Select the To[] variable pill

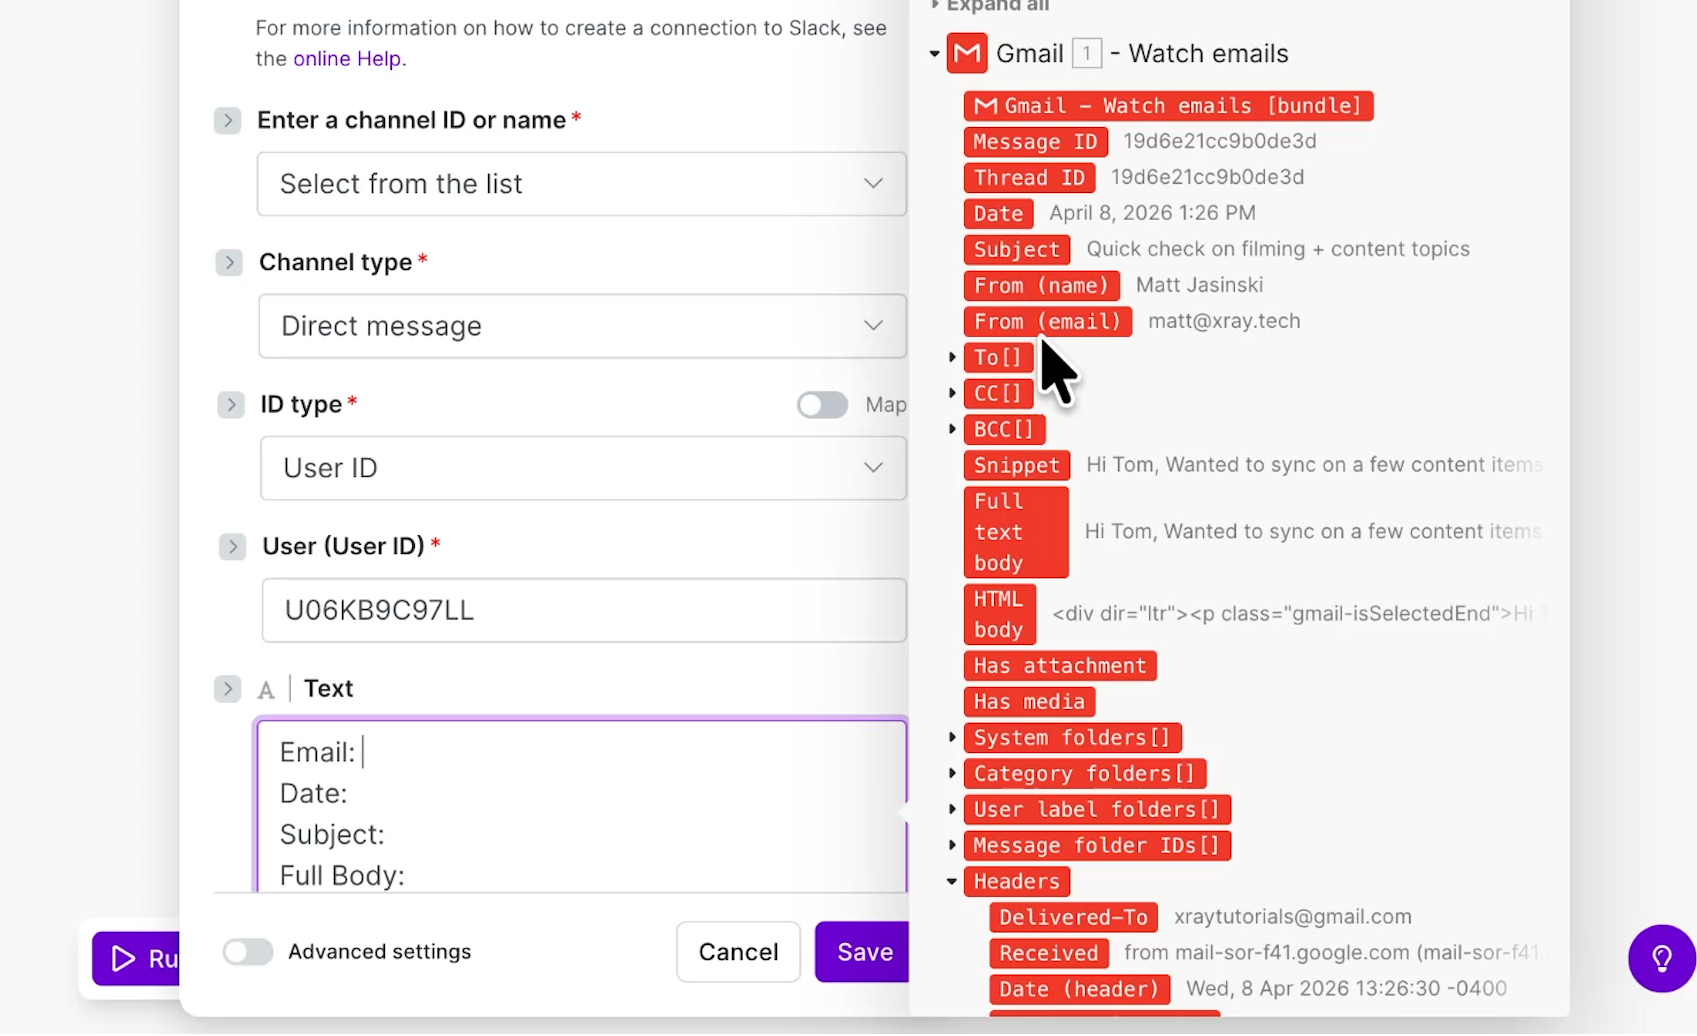pos(998,358)
